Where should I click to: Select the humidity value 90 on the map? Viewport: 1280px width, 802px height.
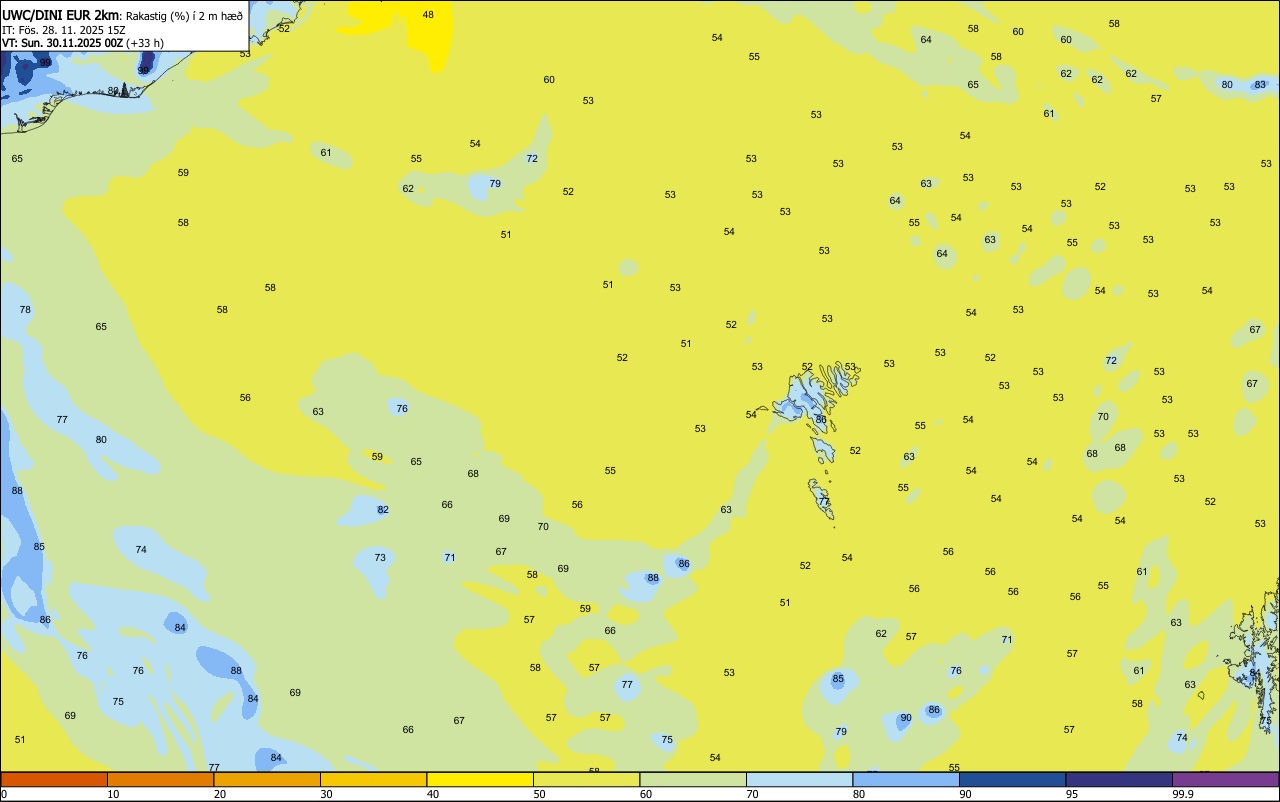[906, 718]
